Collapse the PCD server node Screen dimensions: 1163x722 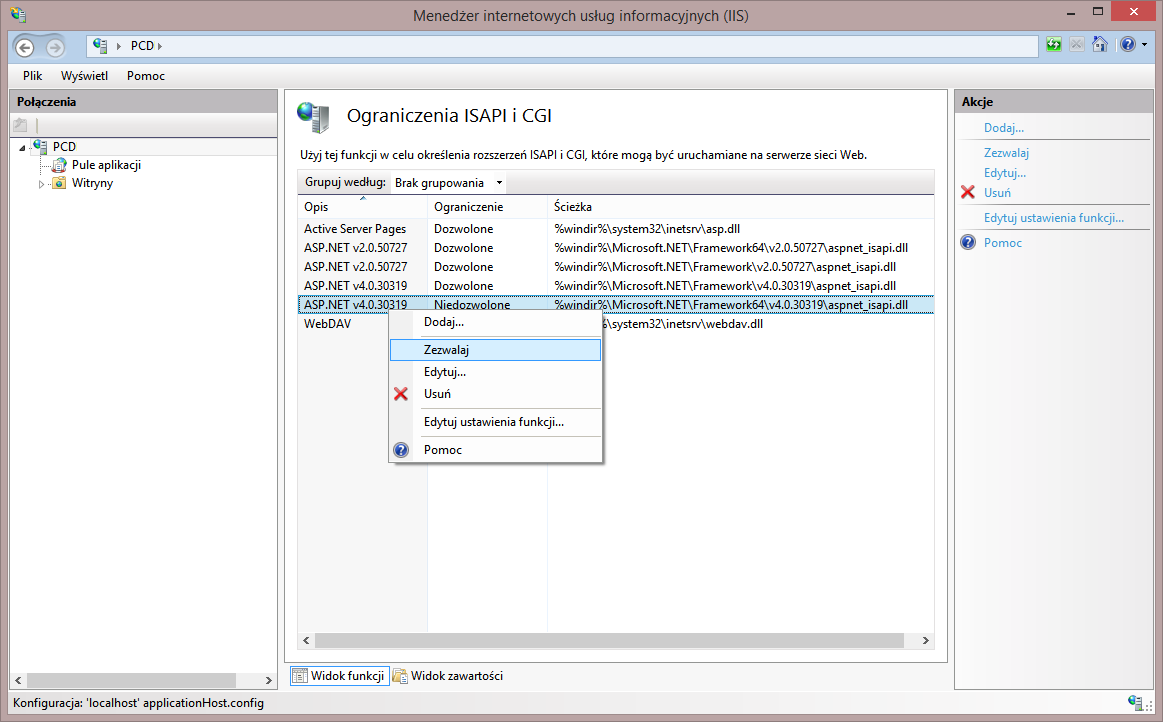[22, 147]
